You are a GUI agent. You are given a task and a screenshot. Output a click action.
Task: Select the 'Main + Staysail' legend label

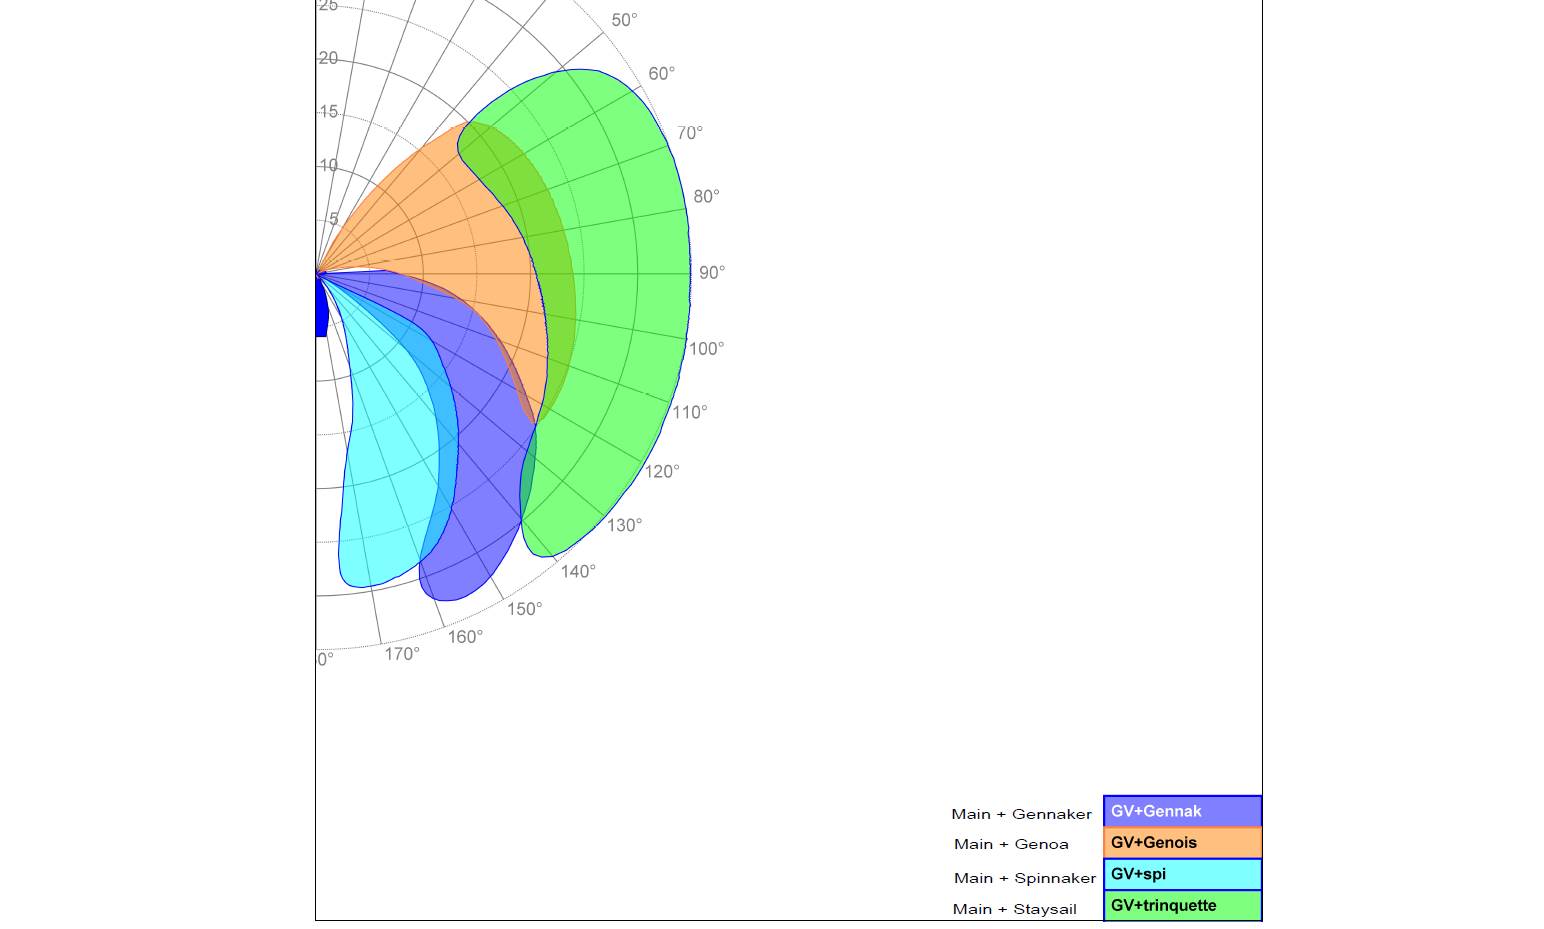(x=1014, y=909)
